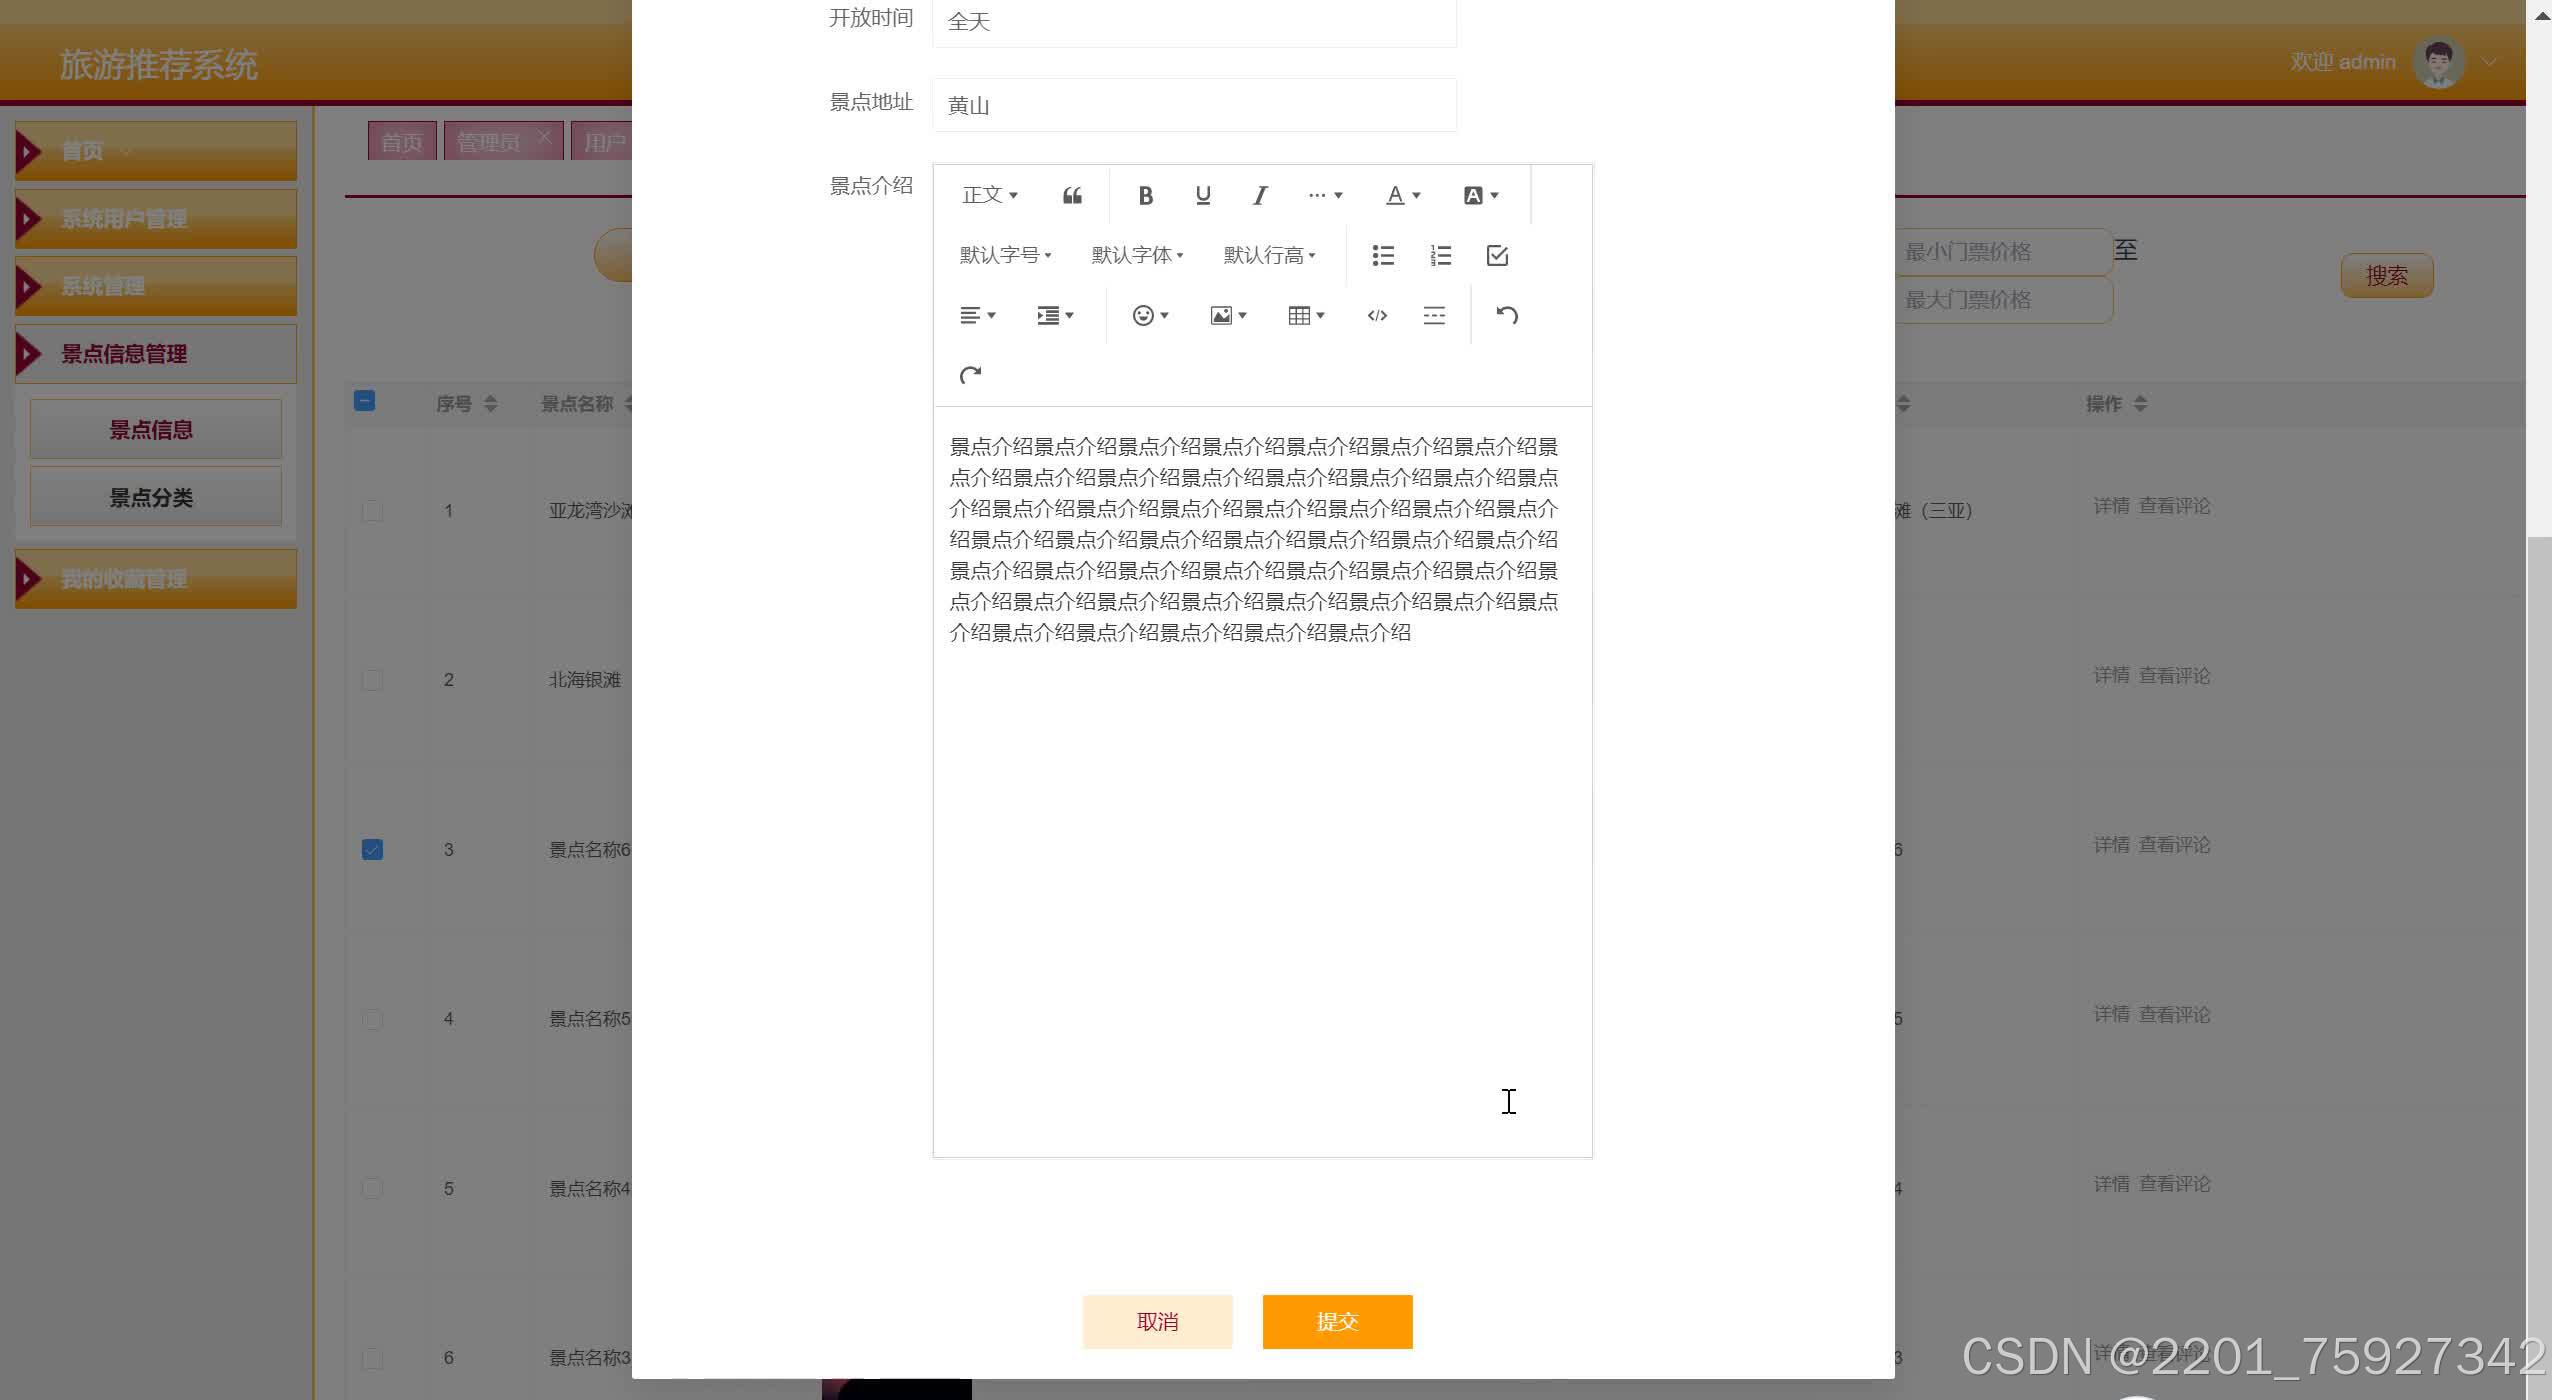2552x1400 pixels.
Task: Collapse the 景点信息管理 sidebar menu
Action: [x=156, y=354]
